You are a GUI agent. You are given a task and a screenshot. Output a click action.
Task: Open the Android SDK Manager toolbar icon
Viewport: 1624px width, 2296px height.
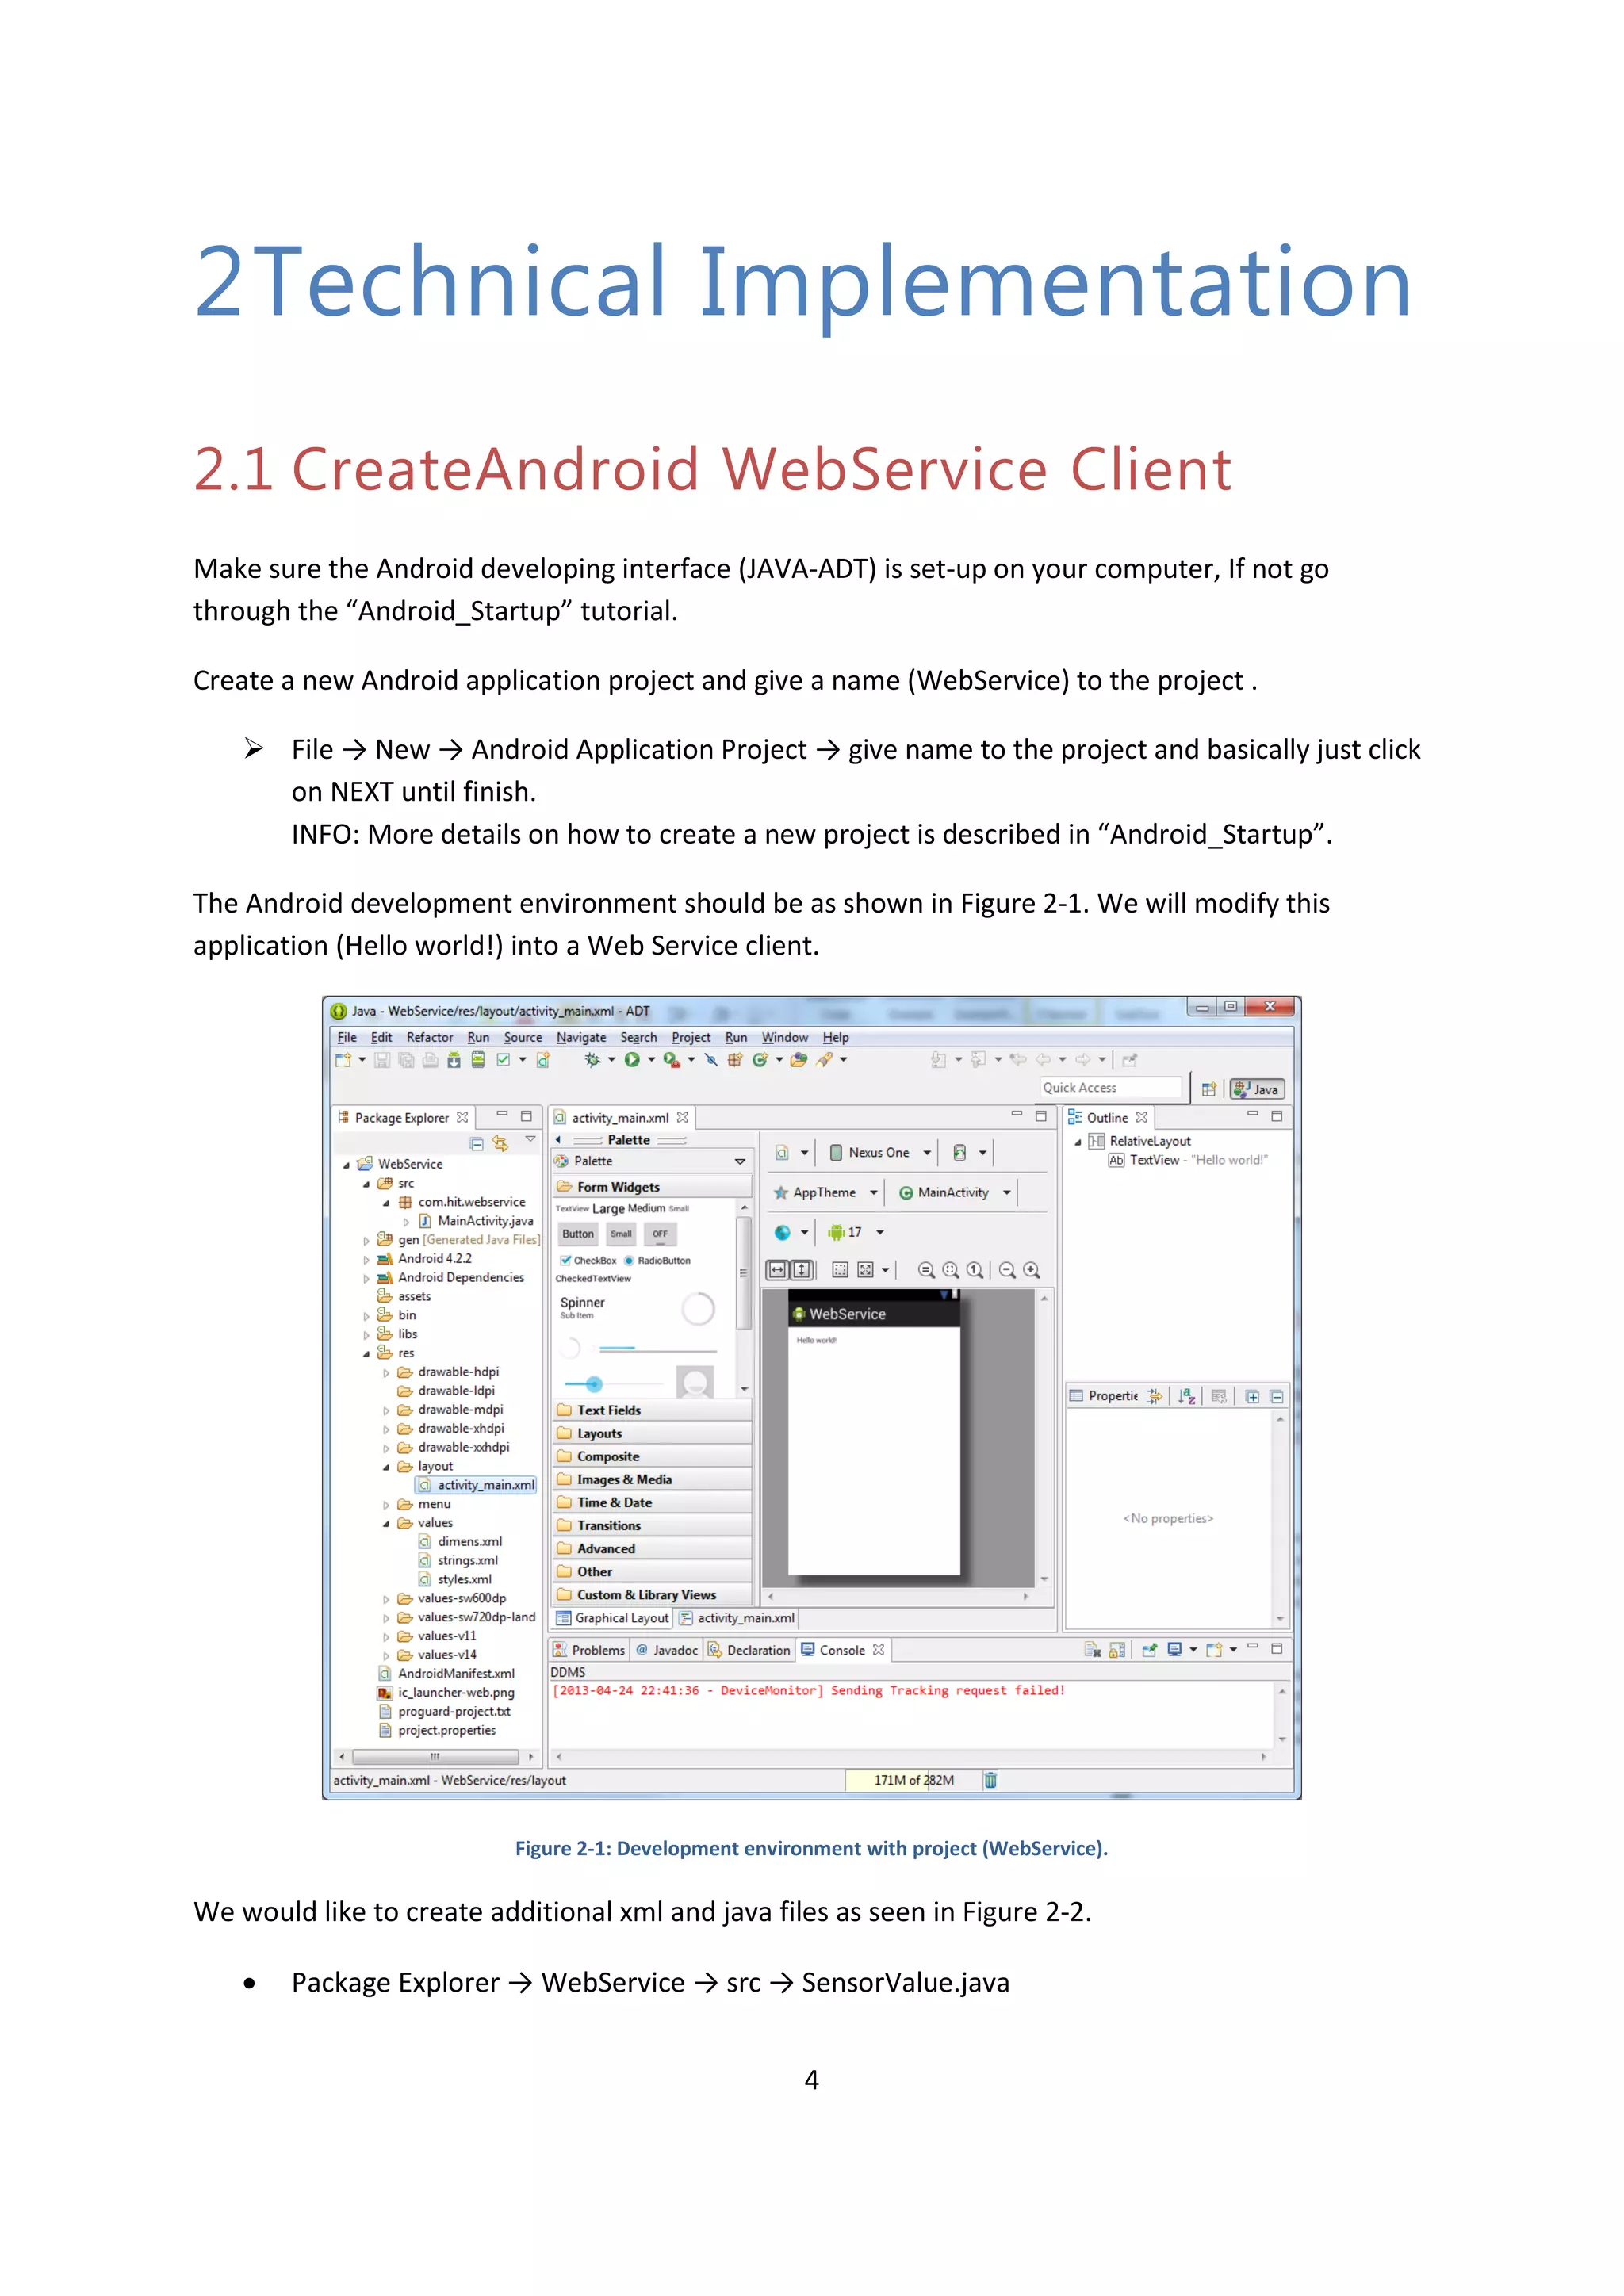454,1060
